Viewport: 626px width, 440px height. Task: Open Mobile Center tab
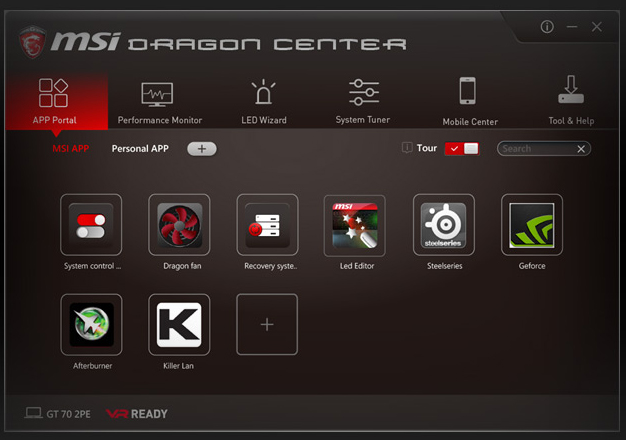(470, 102)
